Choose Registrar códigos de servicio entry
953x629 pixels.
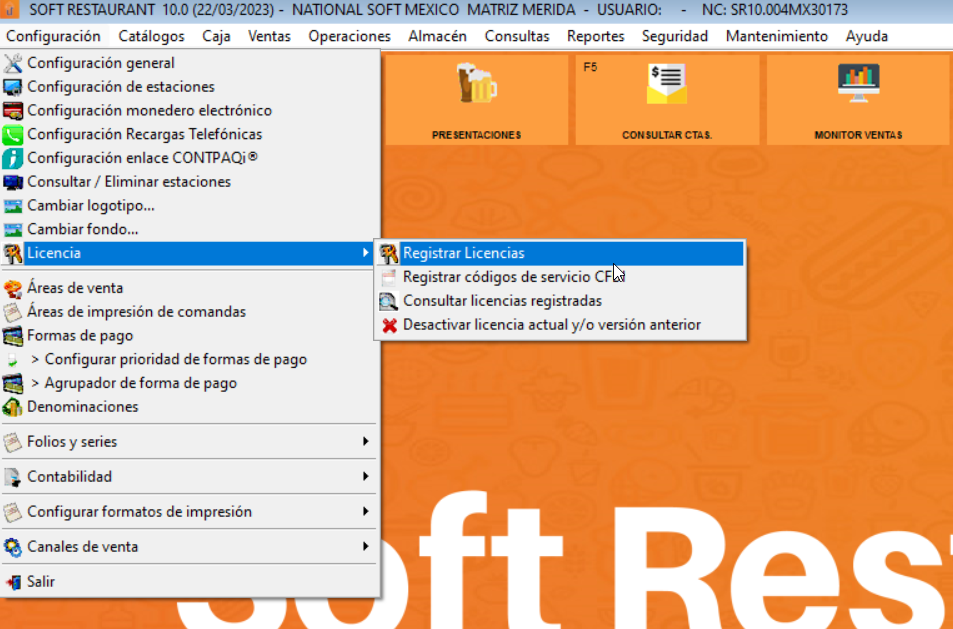pyautogui.click(x=560, y=277)
